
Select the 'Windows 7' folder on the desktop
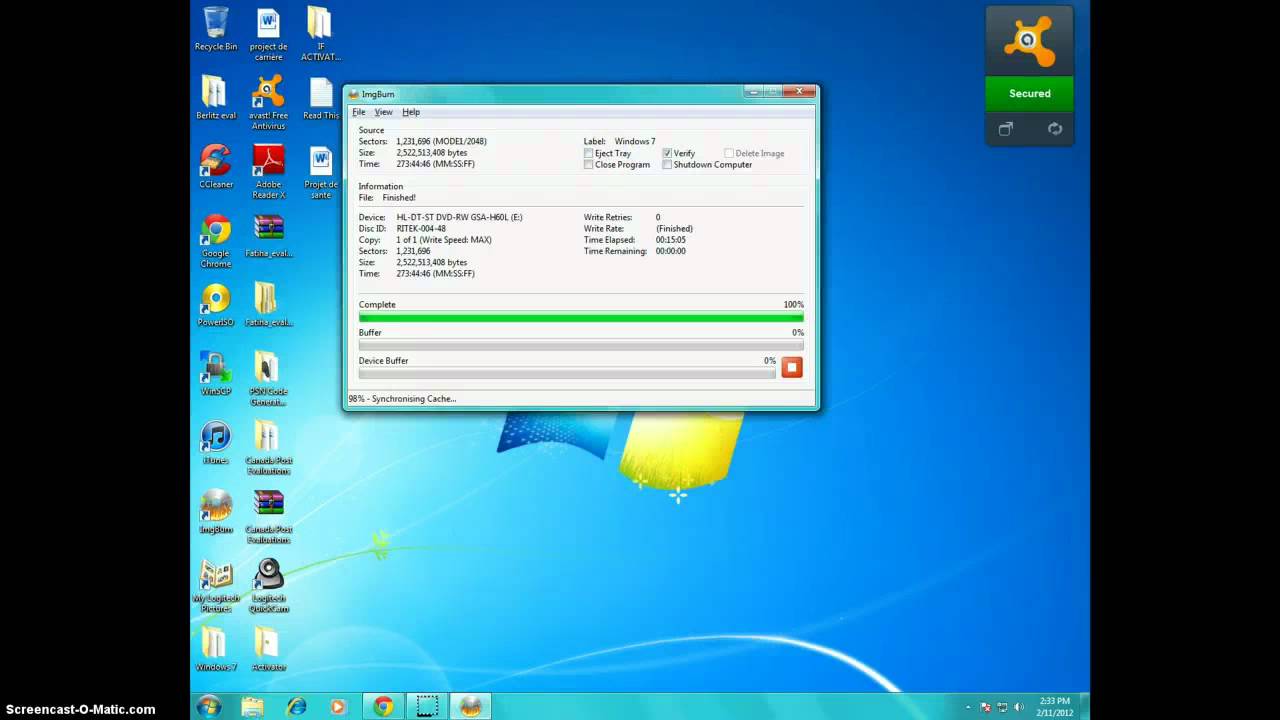coord(216,649)
